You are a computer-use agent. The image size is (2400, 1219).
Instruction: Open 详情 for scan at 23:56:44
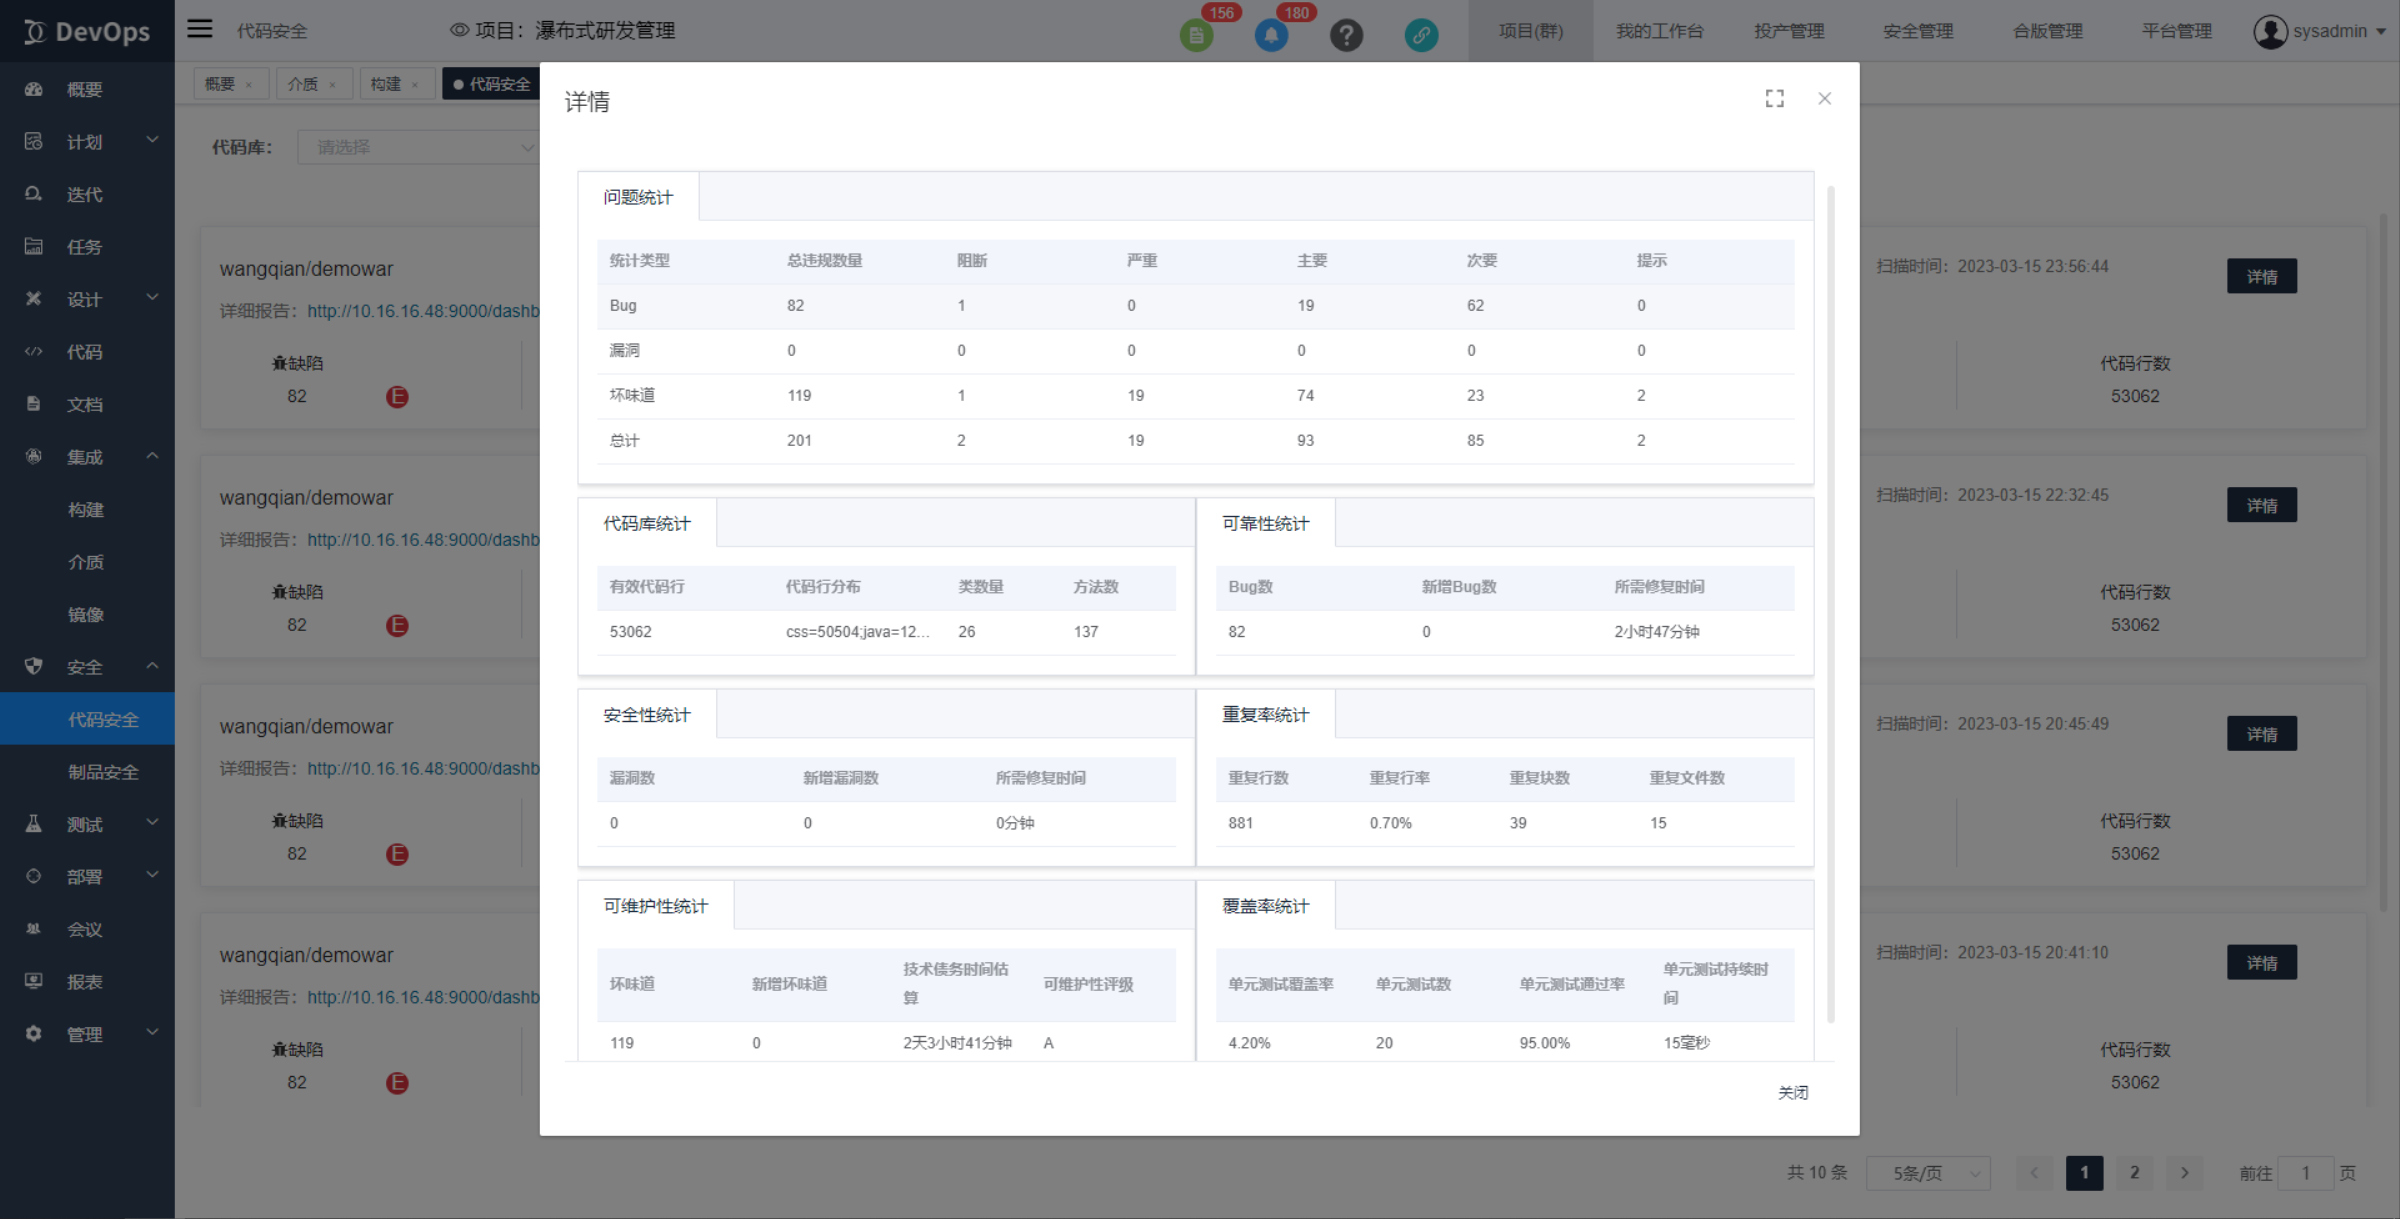coord(2262,276)
